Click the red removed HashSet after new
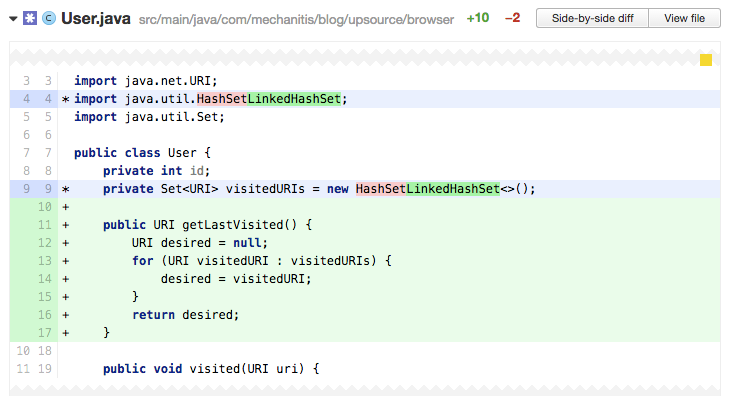 [381, 189]
